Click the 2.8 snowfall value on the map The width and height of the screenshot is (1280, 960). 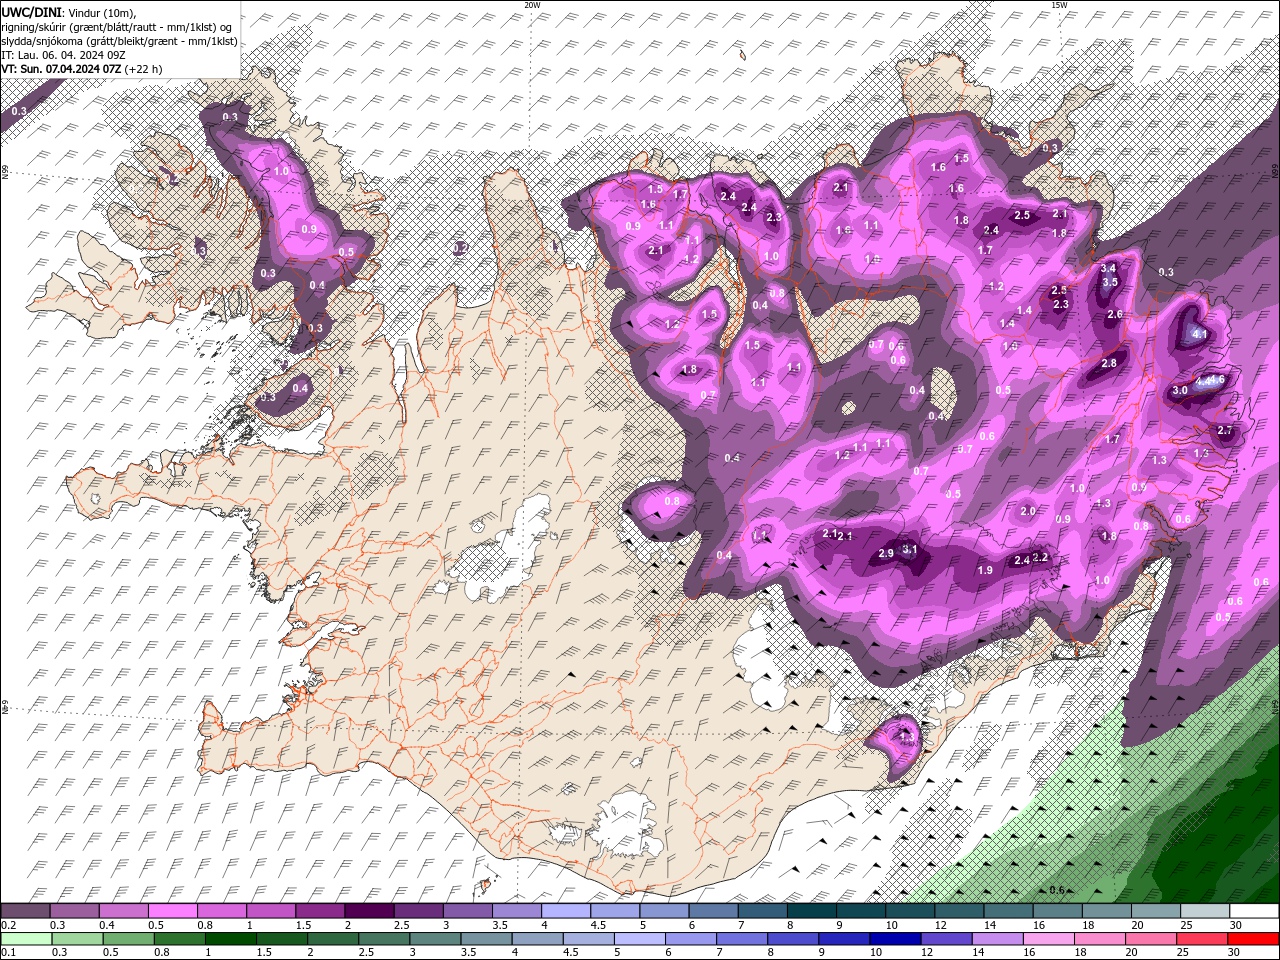point(1109,363)
